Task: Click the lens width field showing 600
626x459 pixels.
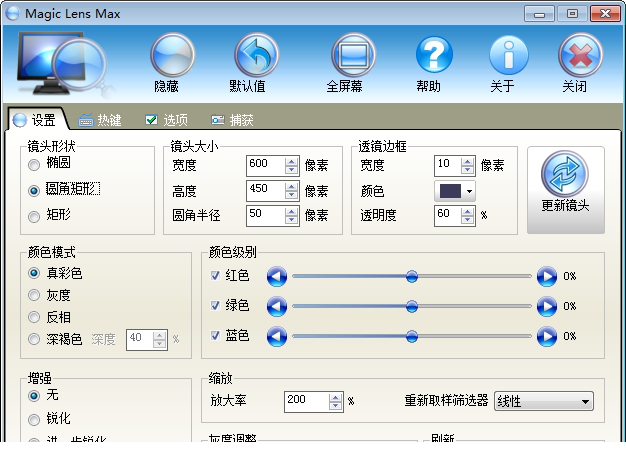Action: (266, 165)
